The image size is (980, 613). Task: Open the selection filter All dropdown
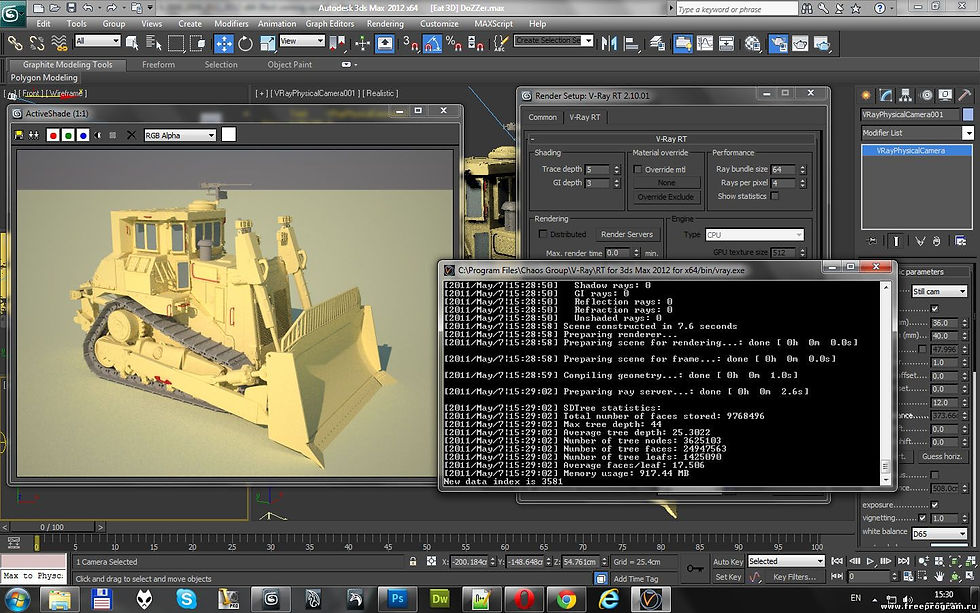click(98, 41)
